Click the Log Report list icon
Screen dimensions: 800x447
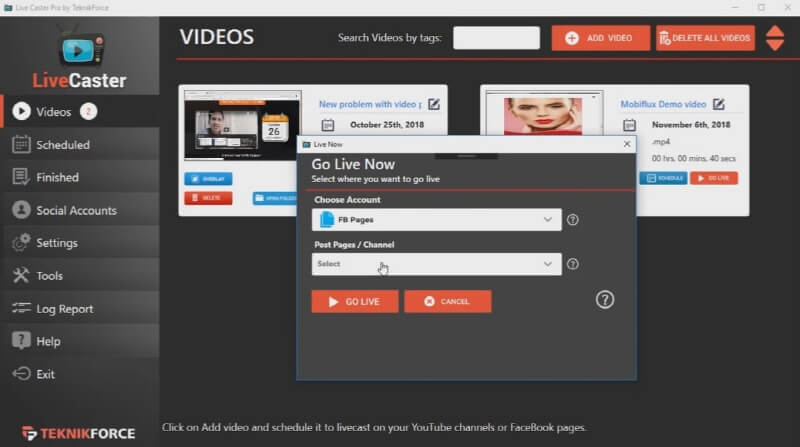click(x=21, y=308)
